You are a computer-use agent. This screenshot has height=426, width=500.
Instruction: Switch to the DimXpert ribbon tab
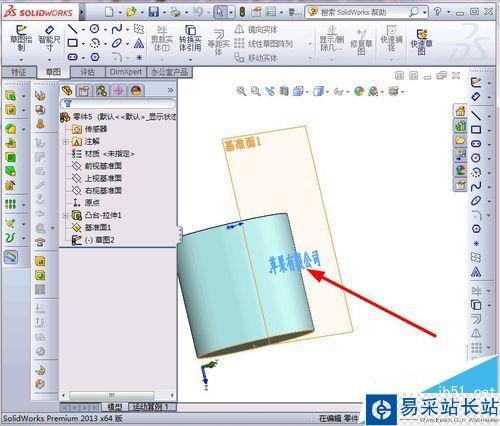(125, 72)
